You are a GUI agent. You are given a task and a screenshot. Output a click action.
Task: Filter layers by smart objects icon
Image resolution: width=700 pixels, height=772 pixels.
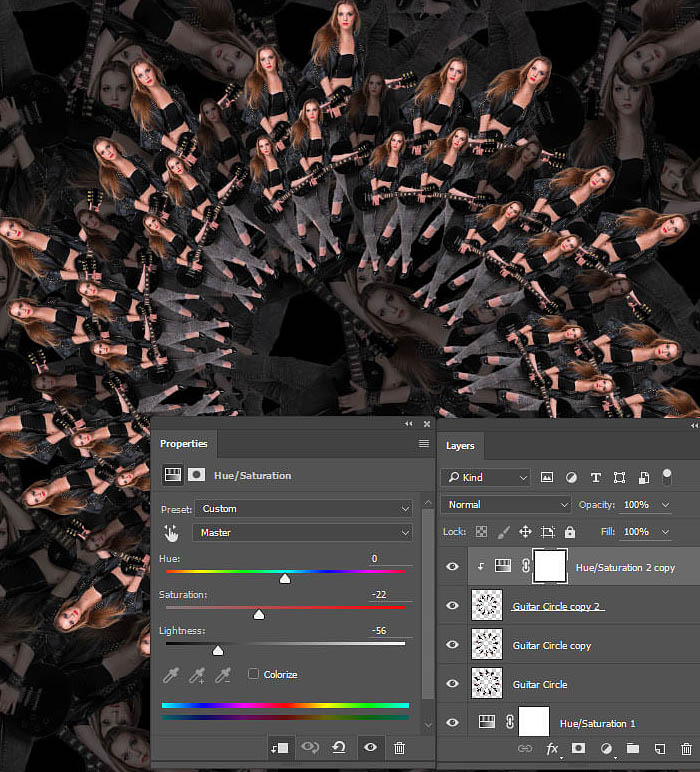[643, 478]
